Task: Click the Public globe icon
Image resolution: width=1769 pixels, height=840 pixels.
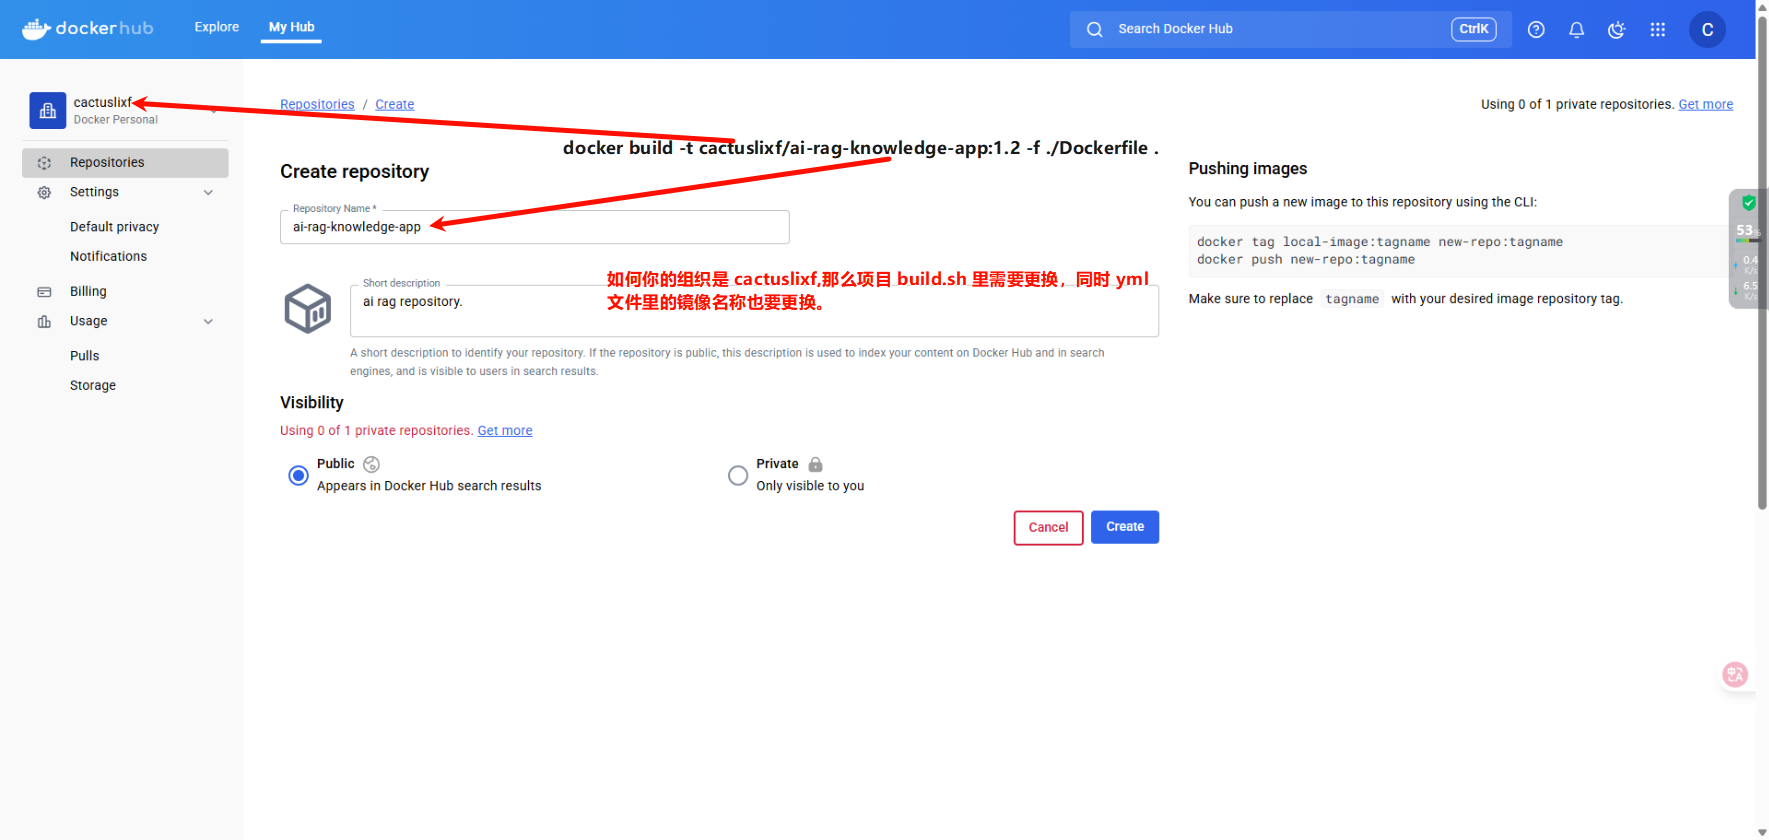Action: (371, 464)
